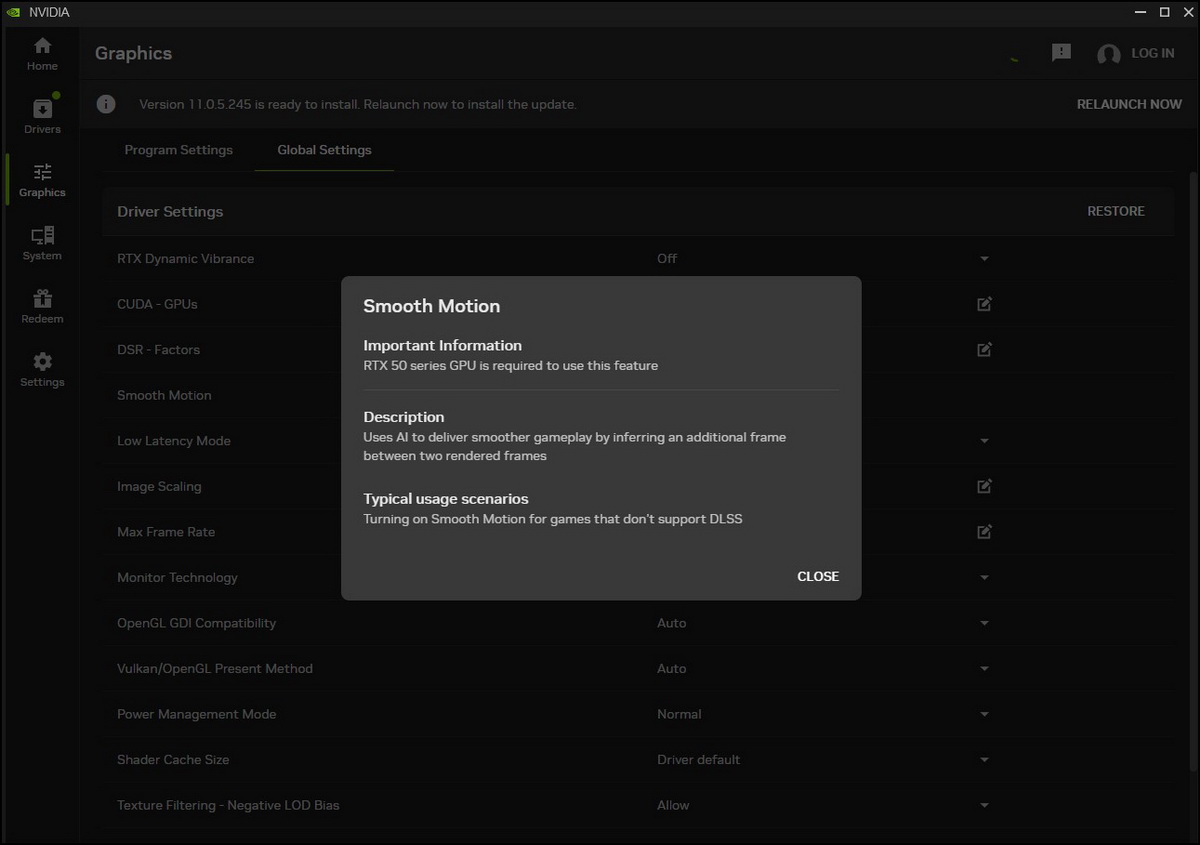The image size is (1200, 845).
Task: Open Shader Cache Size dropdown
Action: click(984, 760)
